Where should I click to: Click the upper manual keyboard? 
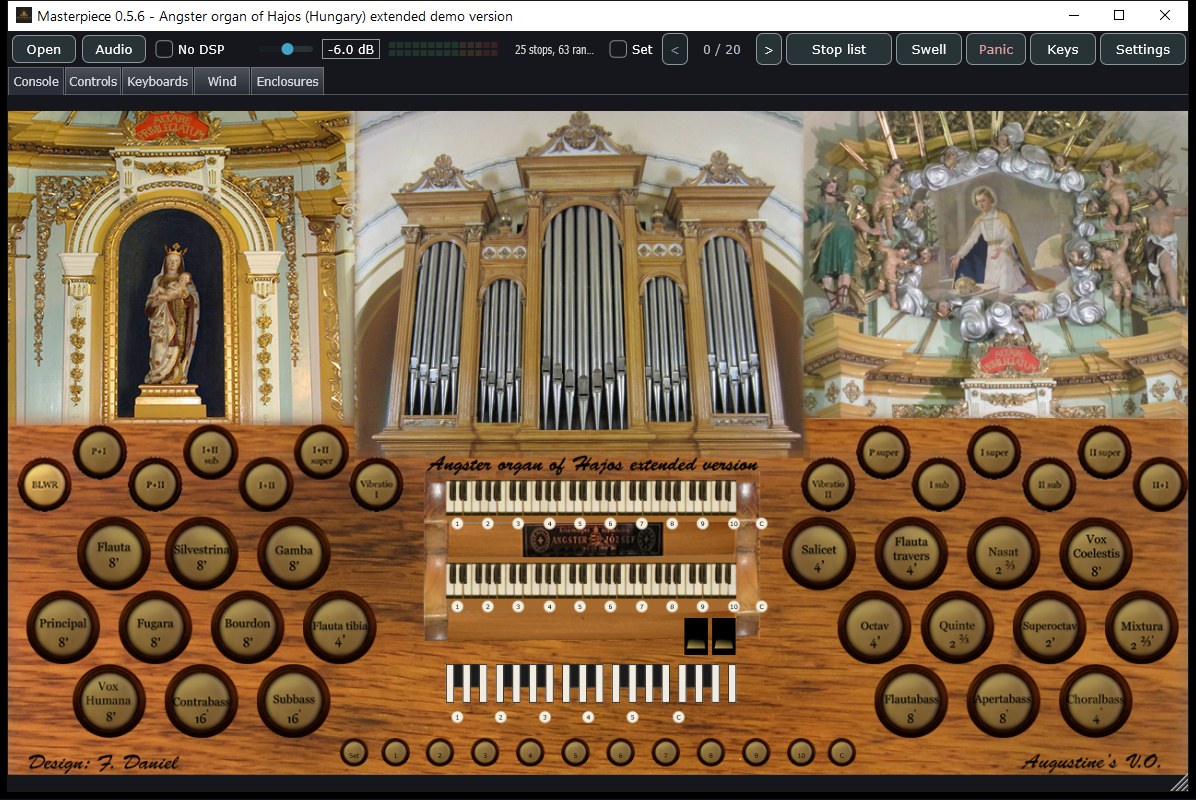[591, 497]
